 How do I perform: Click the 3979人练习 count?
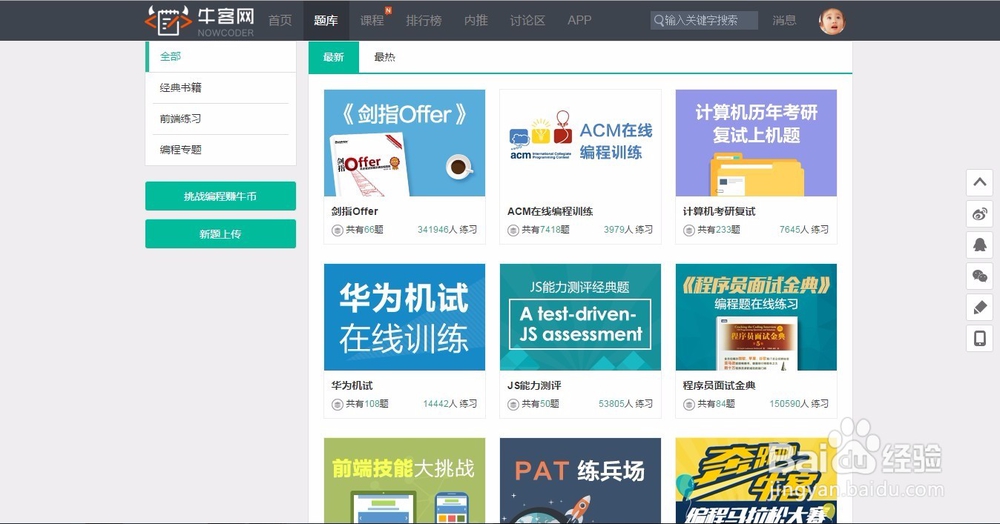pyautogui.click(x=628, y=230)
